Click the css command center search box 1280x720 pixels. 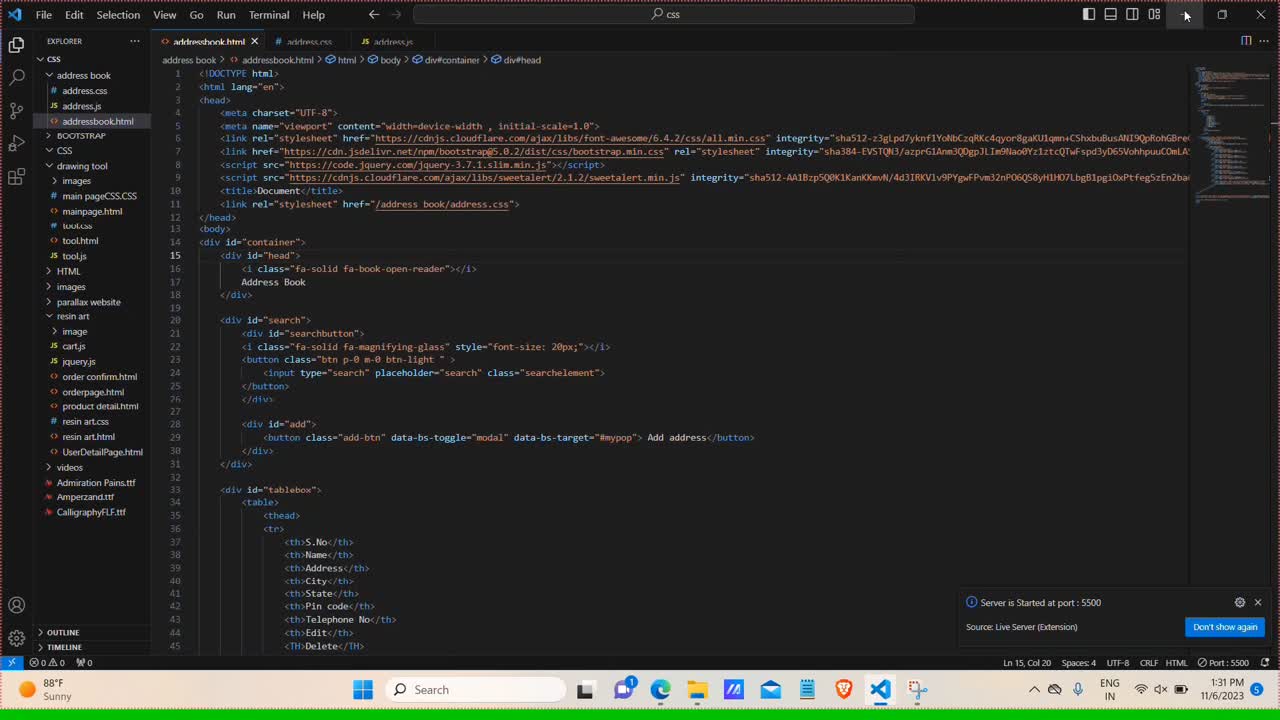point(664,15)
